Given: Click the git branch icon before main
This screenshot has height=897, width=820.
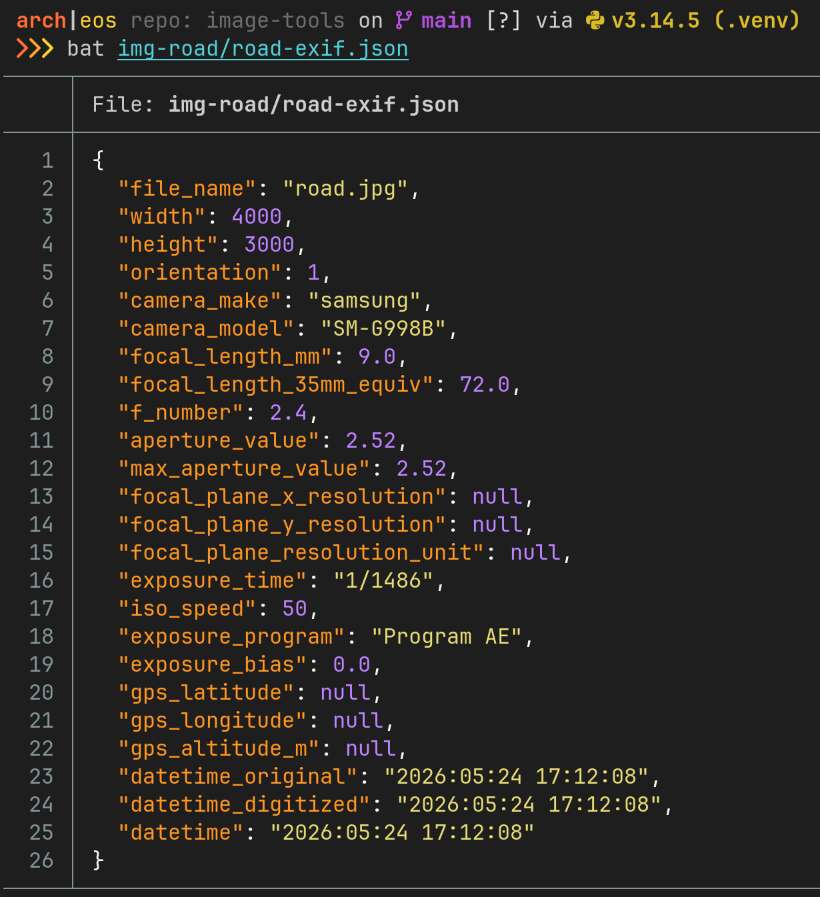Looking at the screenshot, I should [x=403, y=21].
